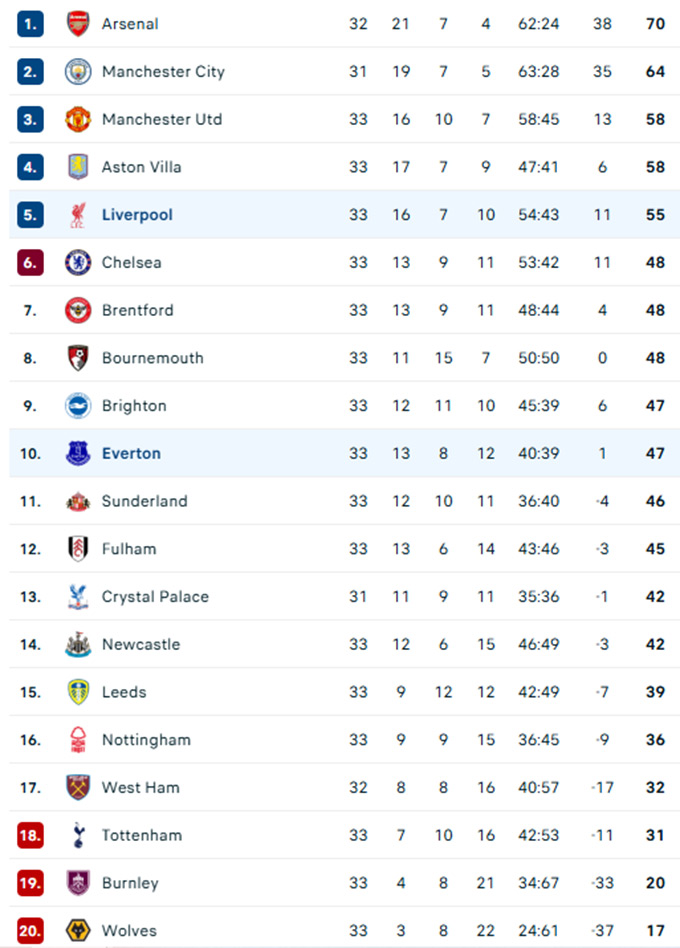The height and width of the screenshot is (948, 680).
Task: Click the Arsenal club crest icon
Action: 78,24
